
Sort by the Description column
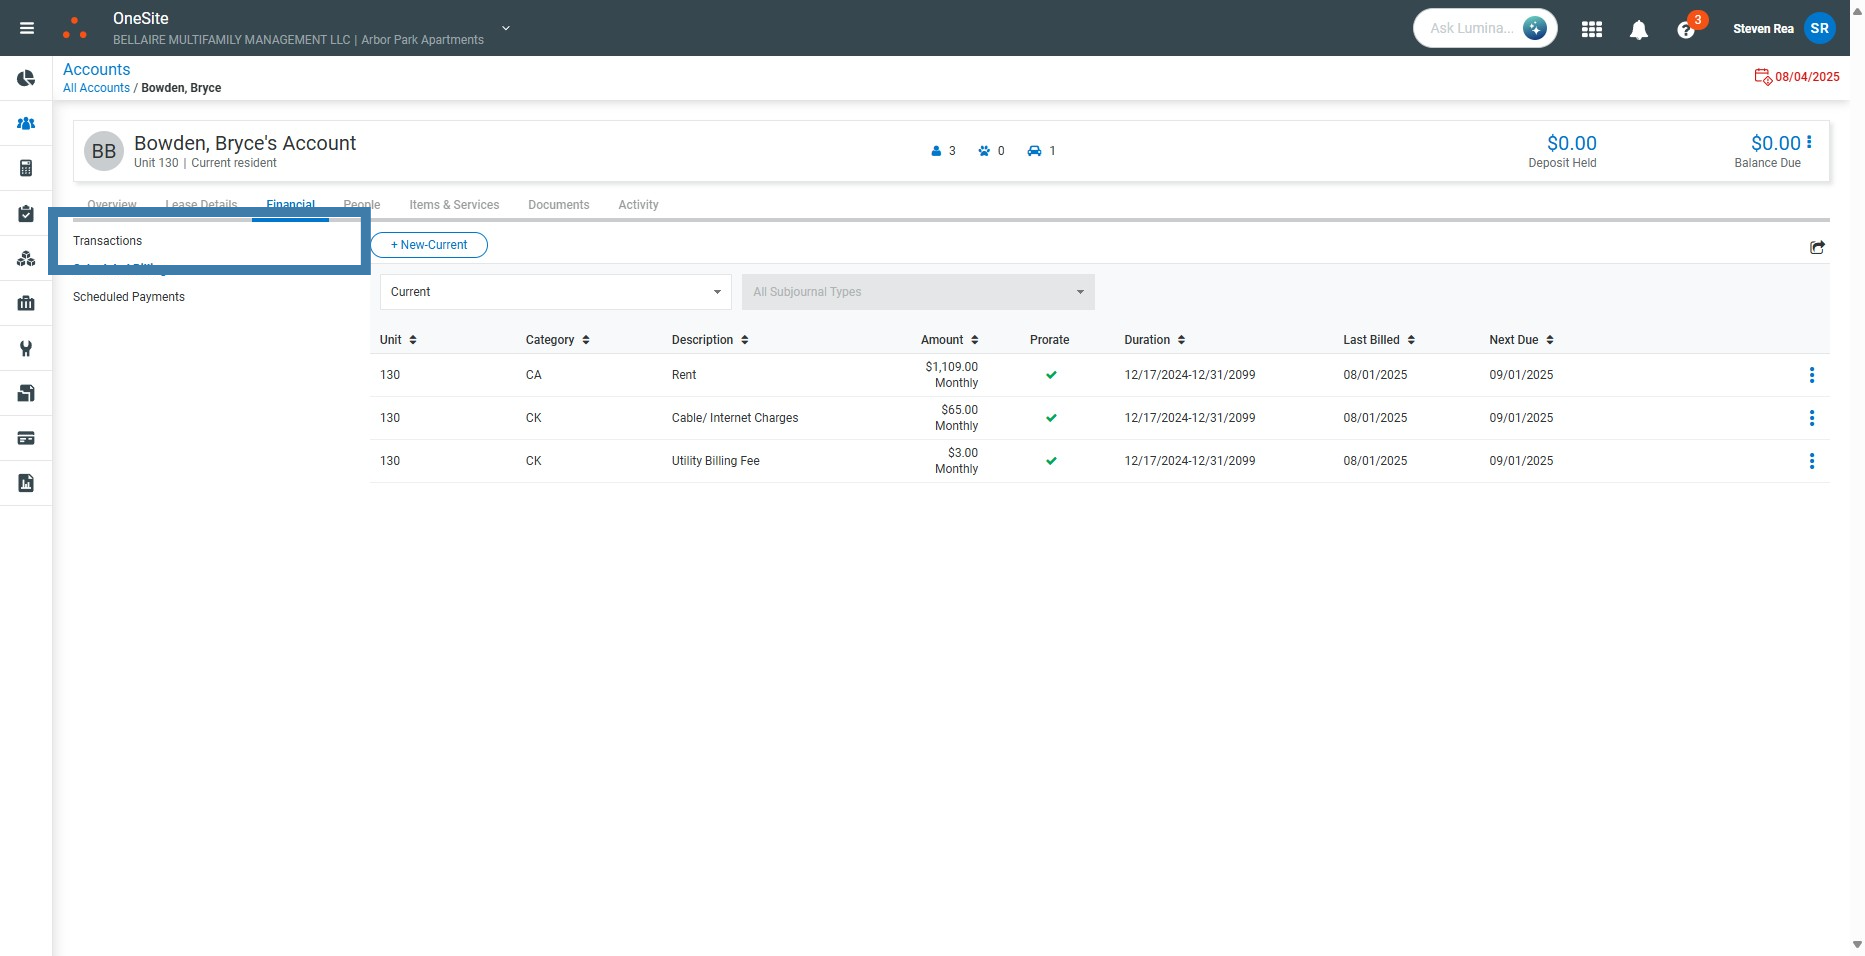click(x=710, y=340)
